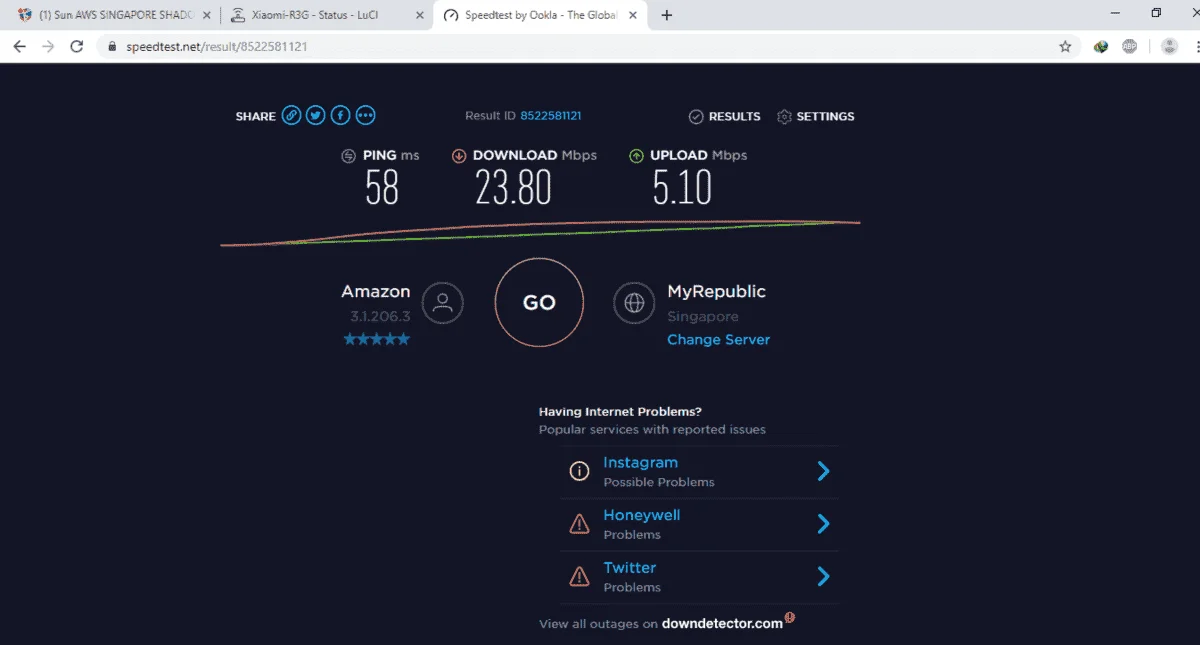The width and height of the screenshot is (1200, 645).
Task: Expand Honeywell outage chevron arrow
Action: [x=823, y=523]
